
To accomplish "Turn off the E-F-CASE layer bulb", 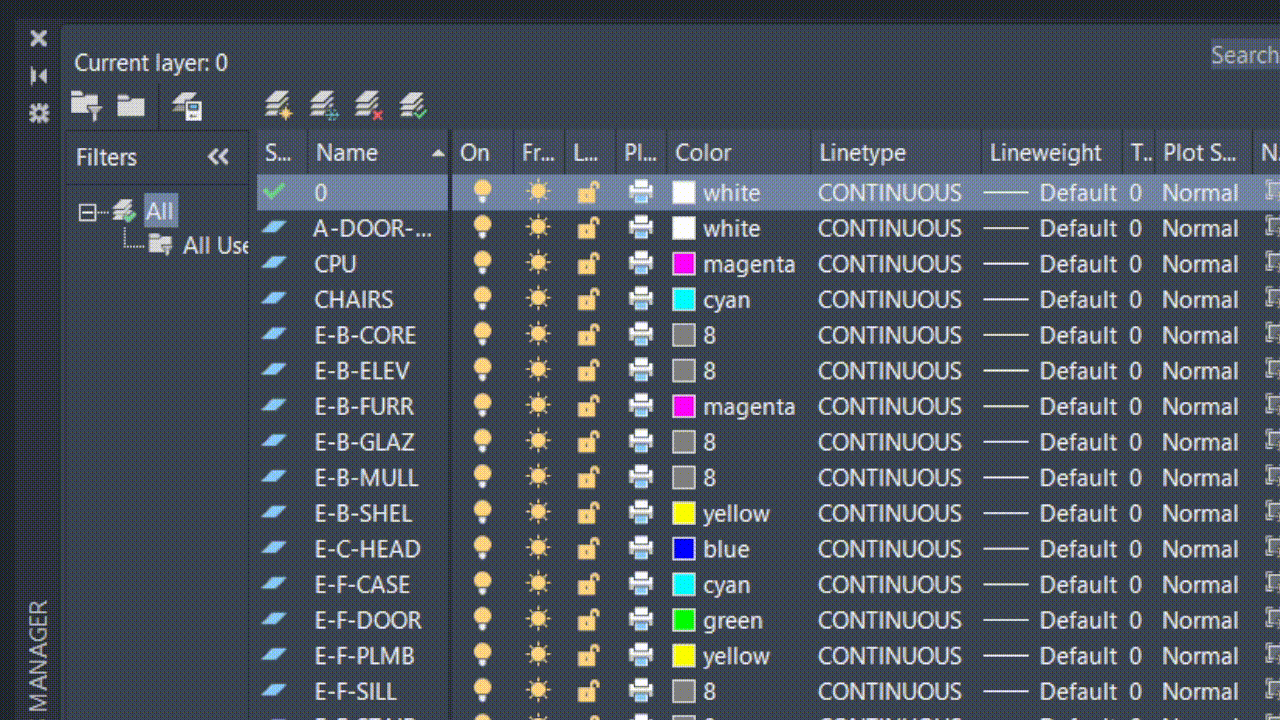I will coord(482,585).
